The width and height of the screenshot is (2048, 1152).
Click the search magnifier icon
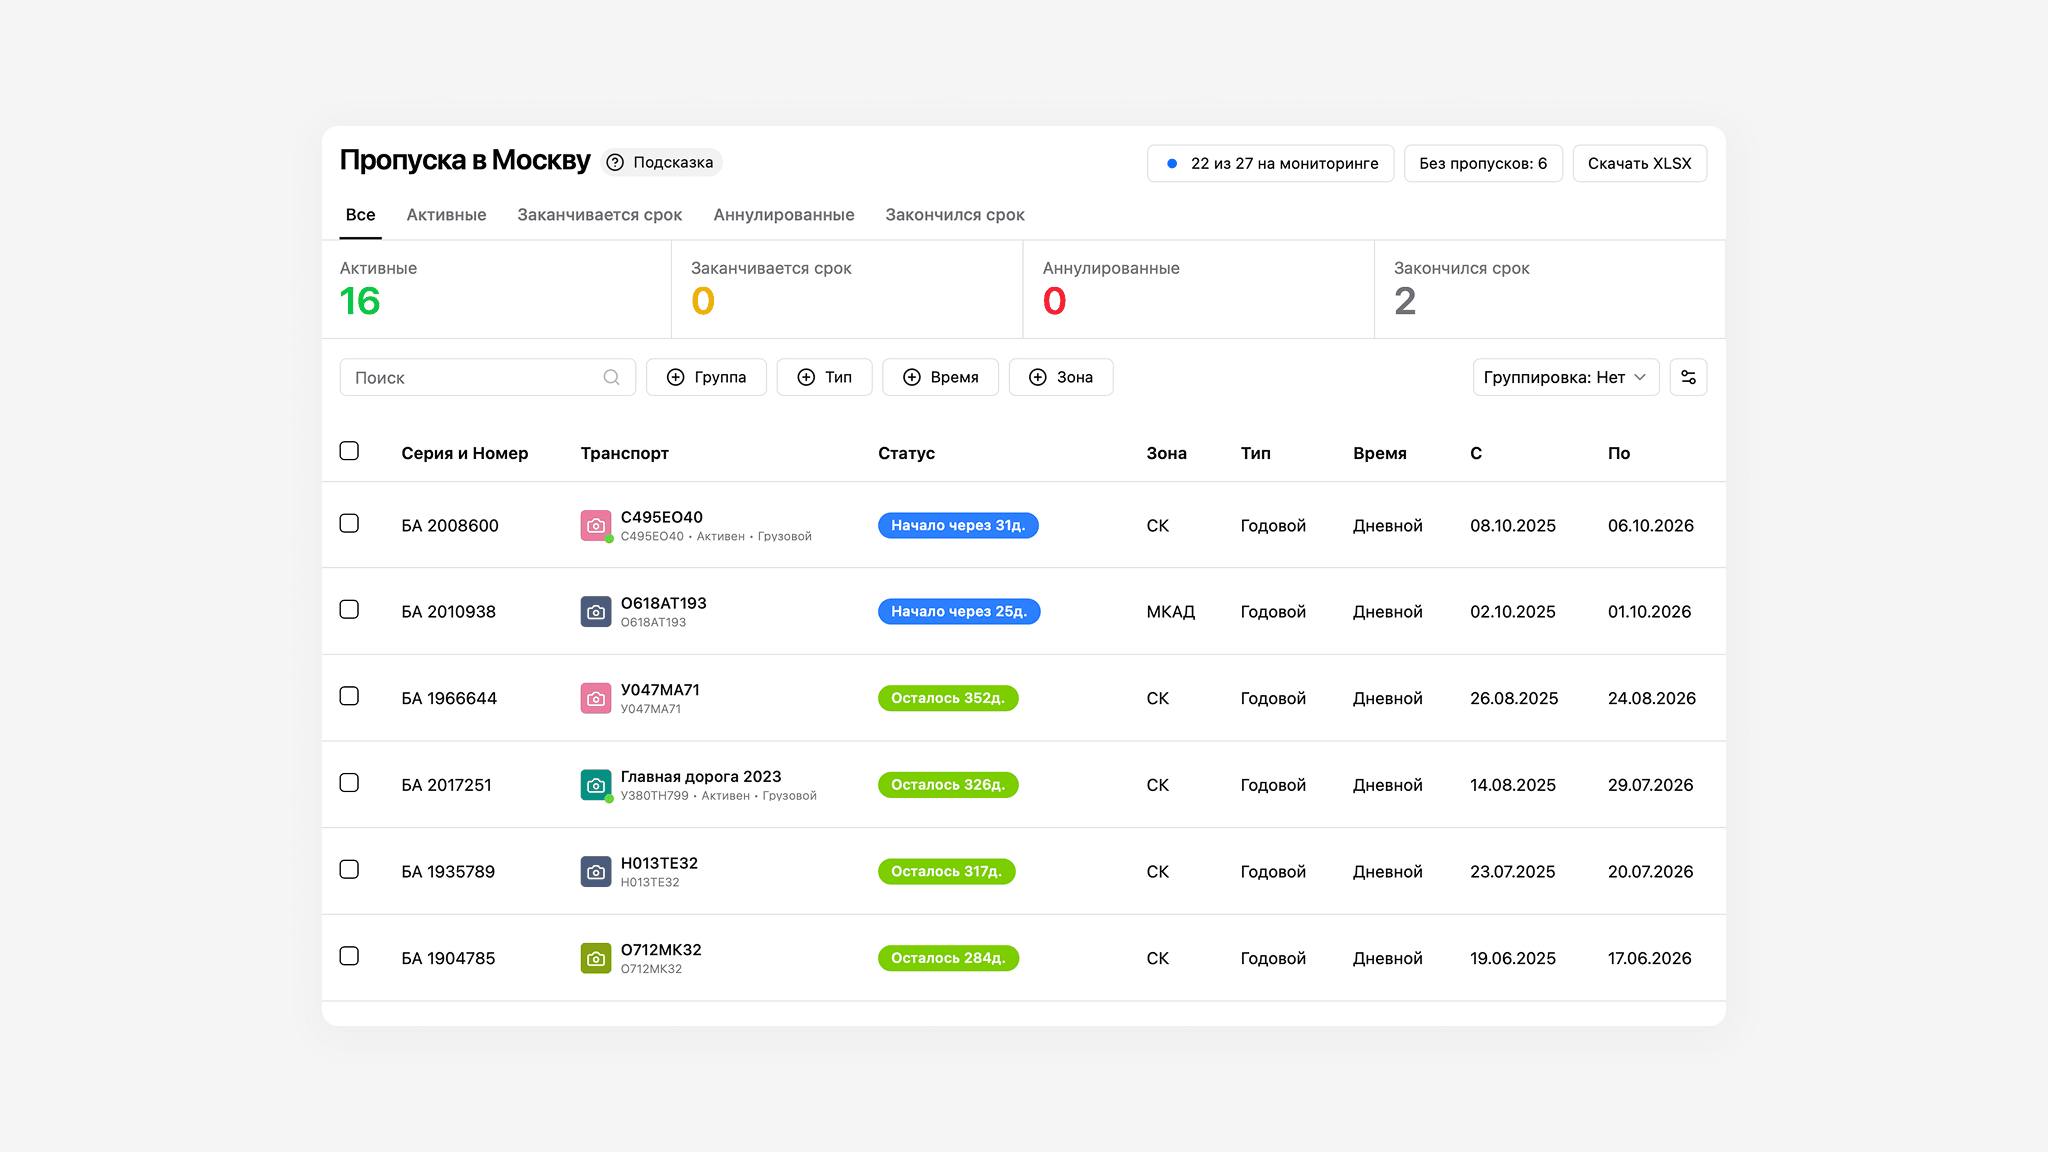tap(611, 377)
